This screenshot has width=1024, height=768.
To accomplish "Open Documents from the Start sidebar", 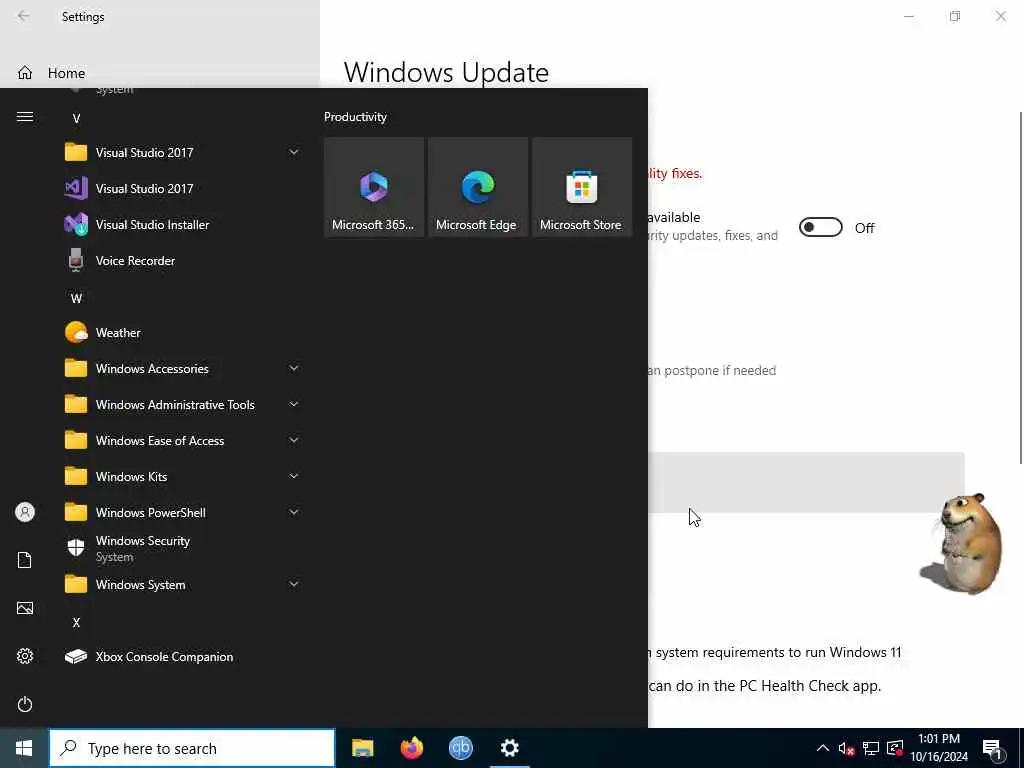I will pos(25,560).
